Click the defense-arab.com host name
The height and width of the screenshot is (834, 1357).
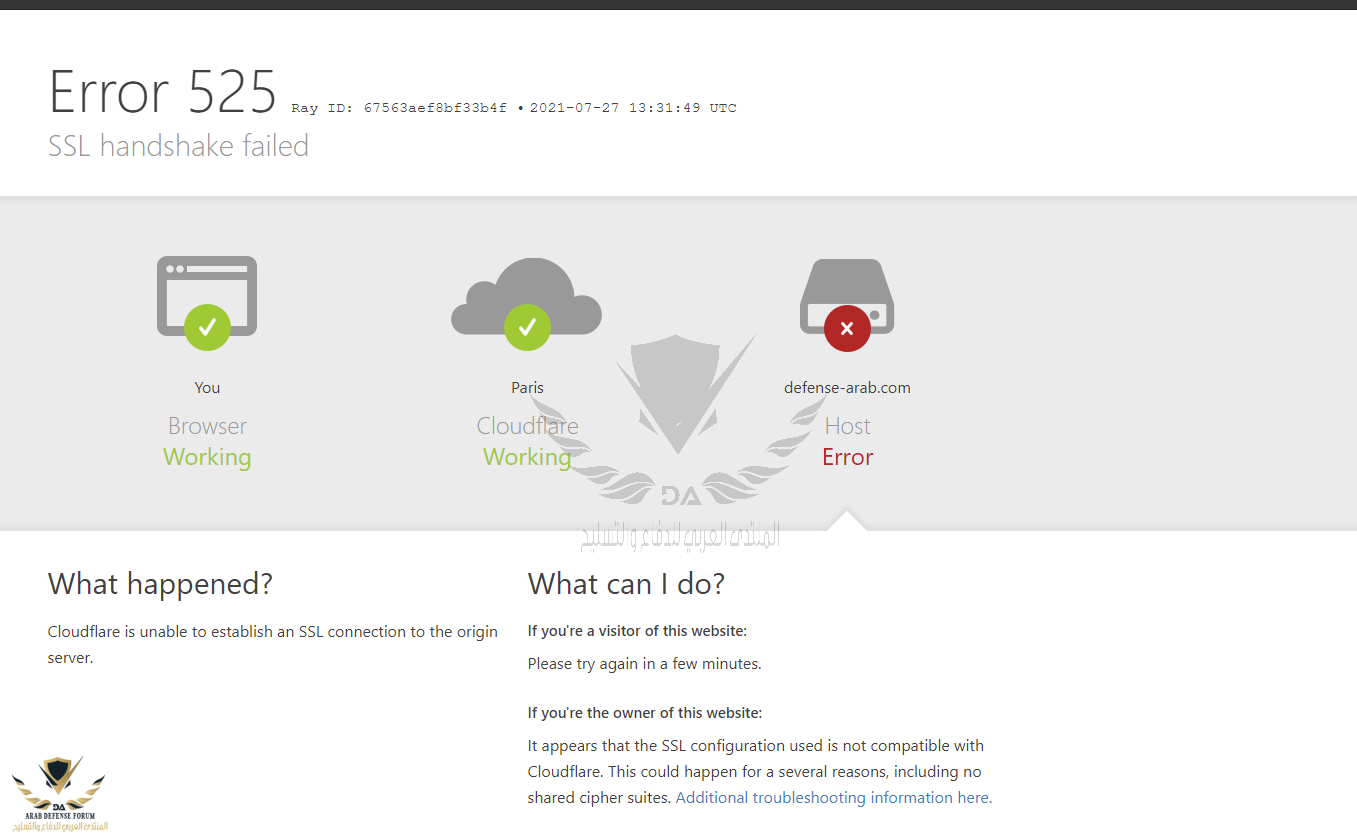[847, 388]
